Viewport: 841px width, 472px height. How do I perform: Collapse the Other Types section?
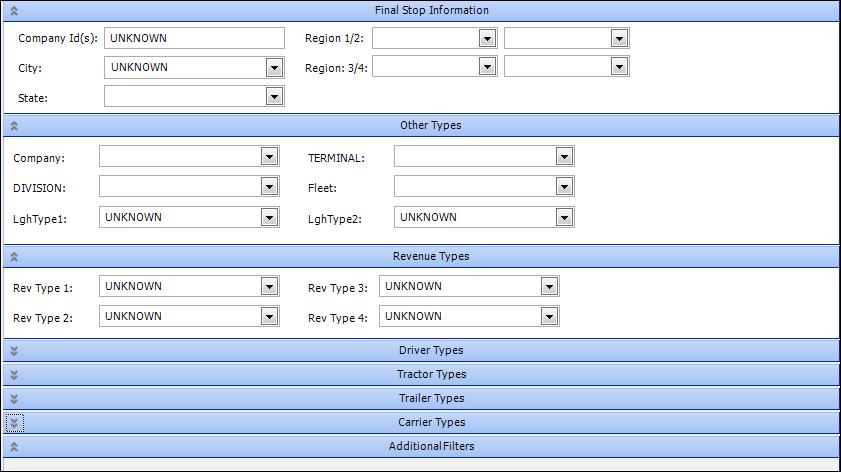[14, 126]
